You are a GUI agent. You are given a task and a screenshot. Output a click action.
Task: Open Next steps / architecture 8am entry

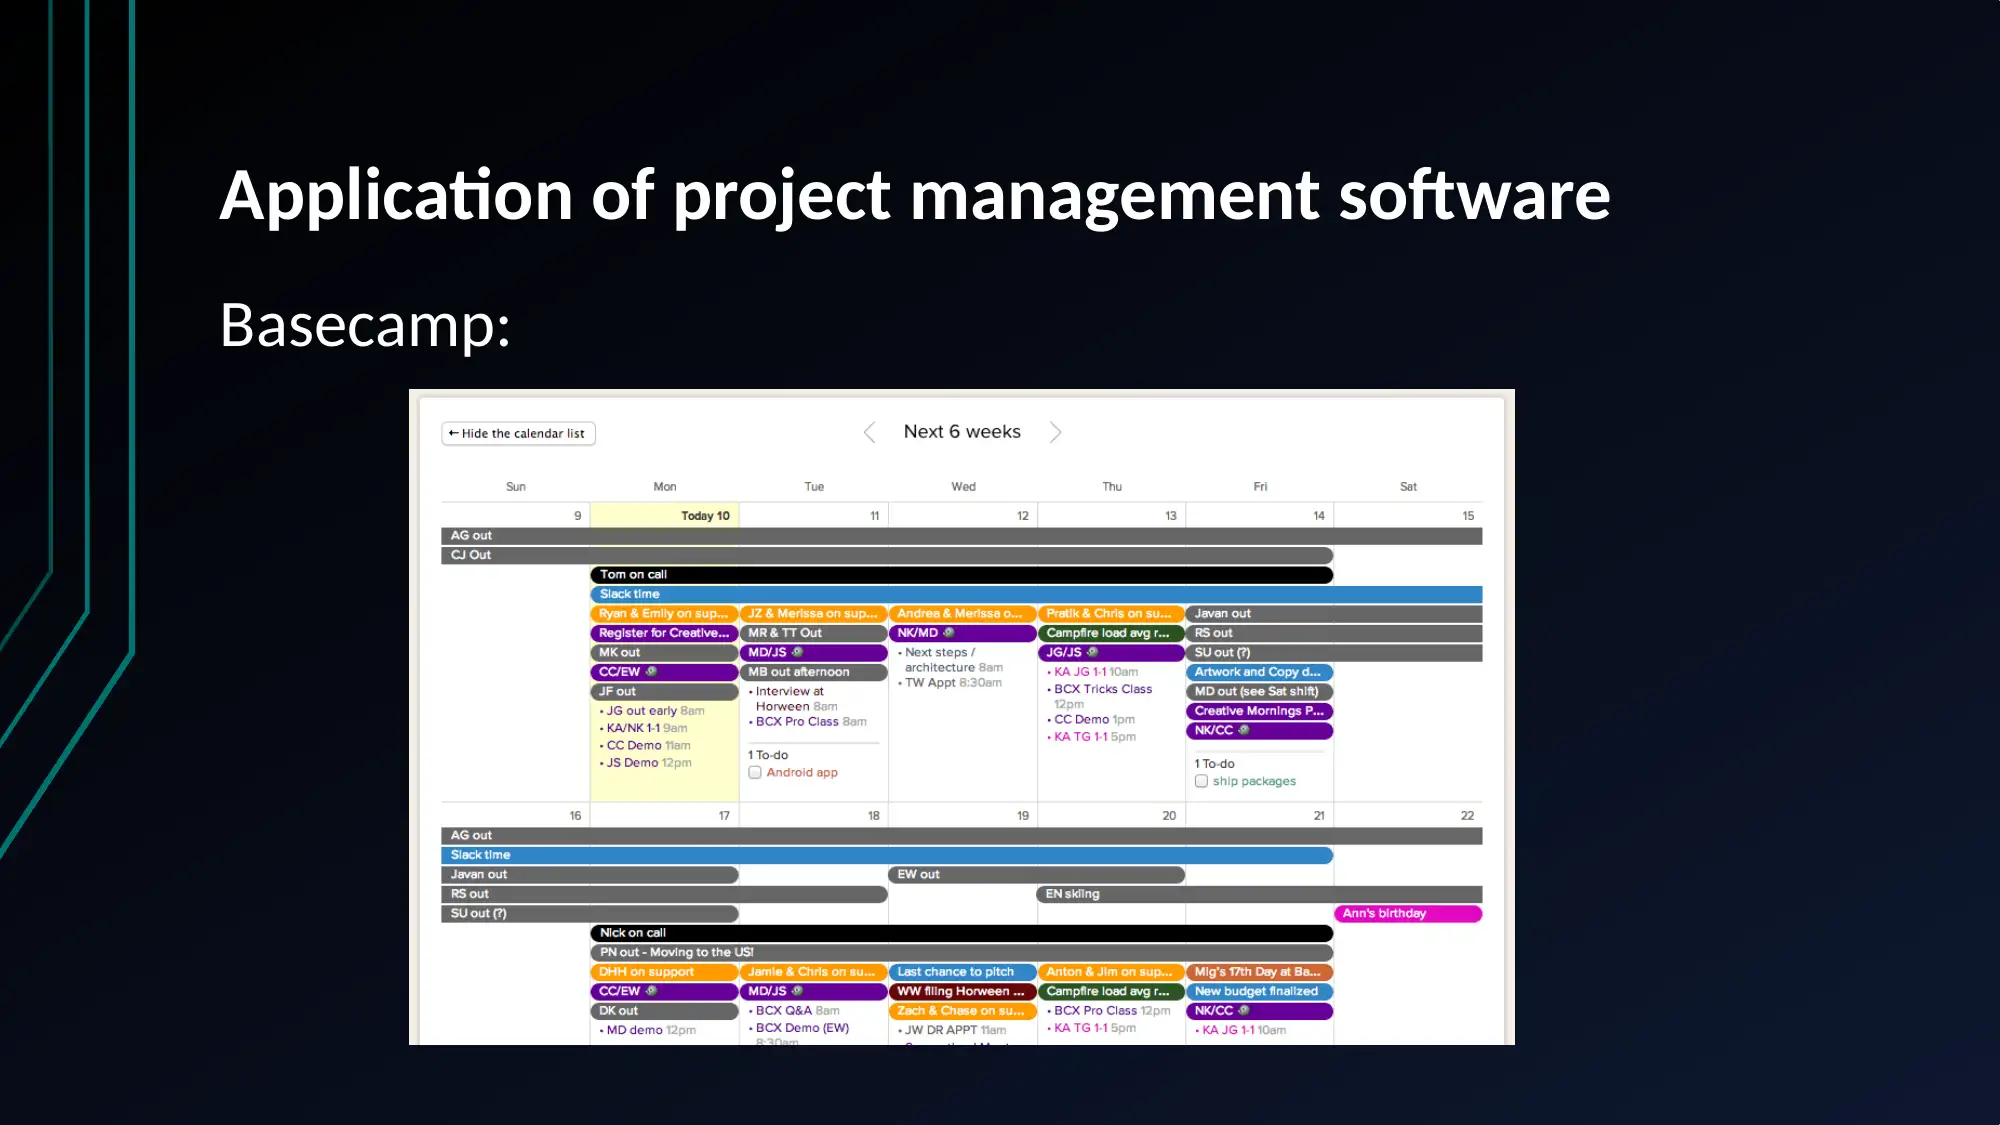click(x=952, y=660)
